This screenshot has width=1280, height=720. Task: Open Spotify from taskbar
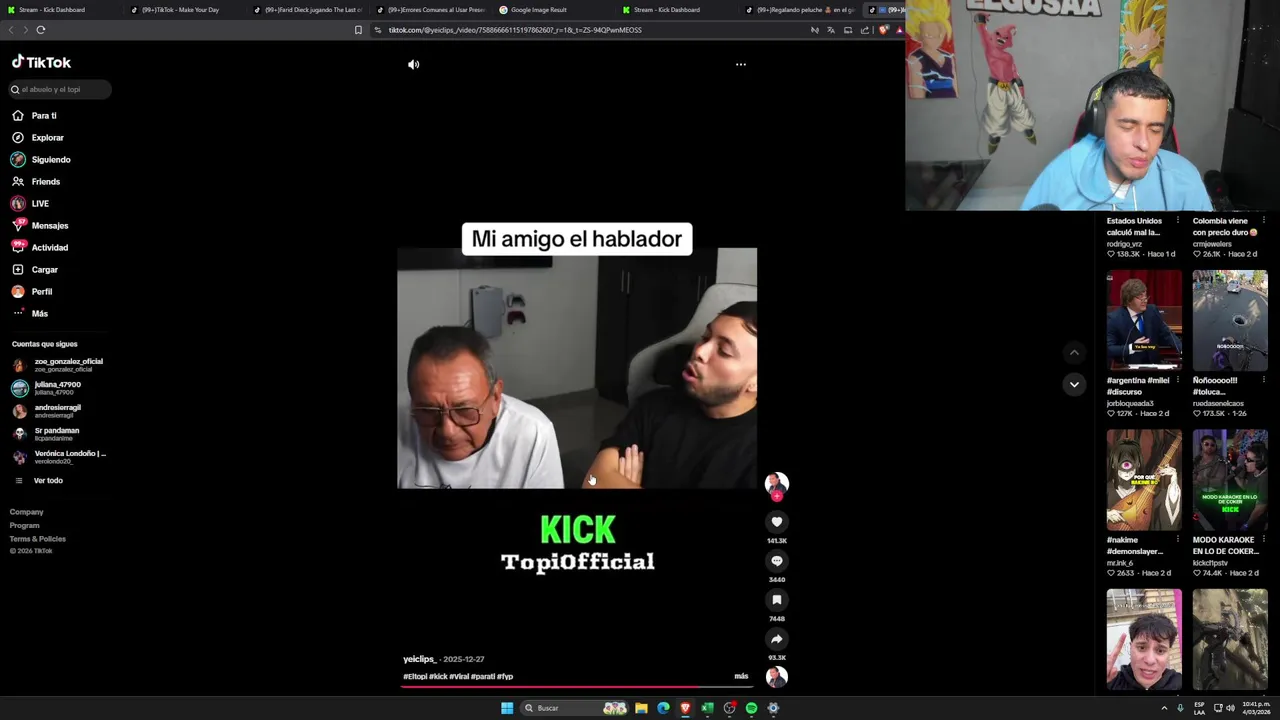751,708
